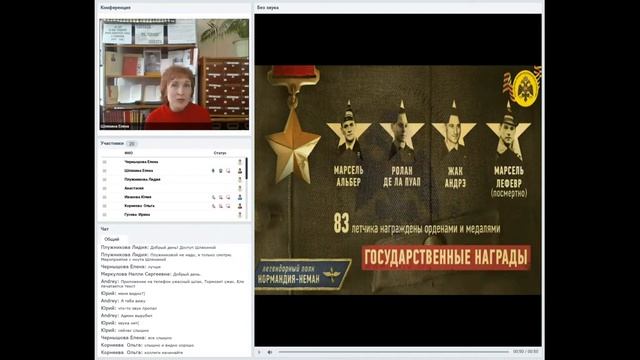Click the first chat message from Плужникова Лидия
Screen dimensions: 640x360
(x=158, y=247)
